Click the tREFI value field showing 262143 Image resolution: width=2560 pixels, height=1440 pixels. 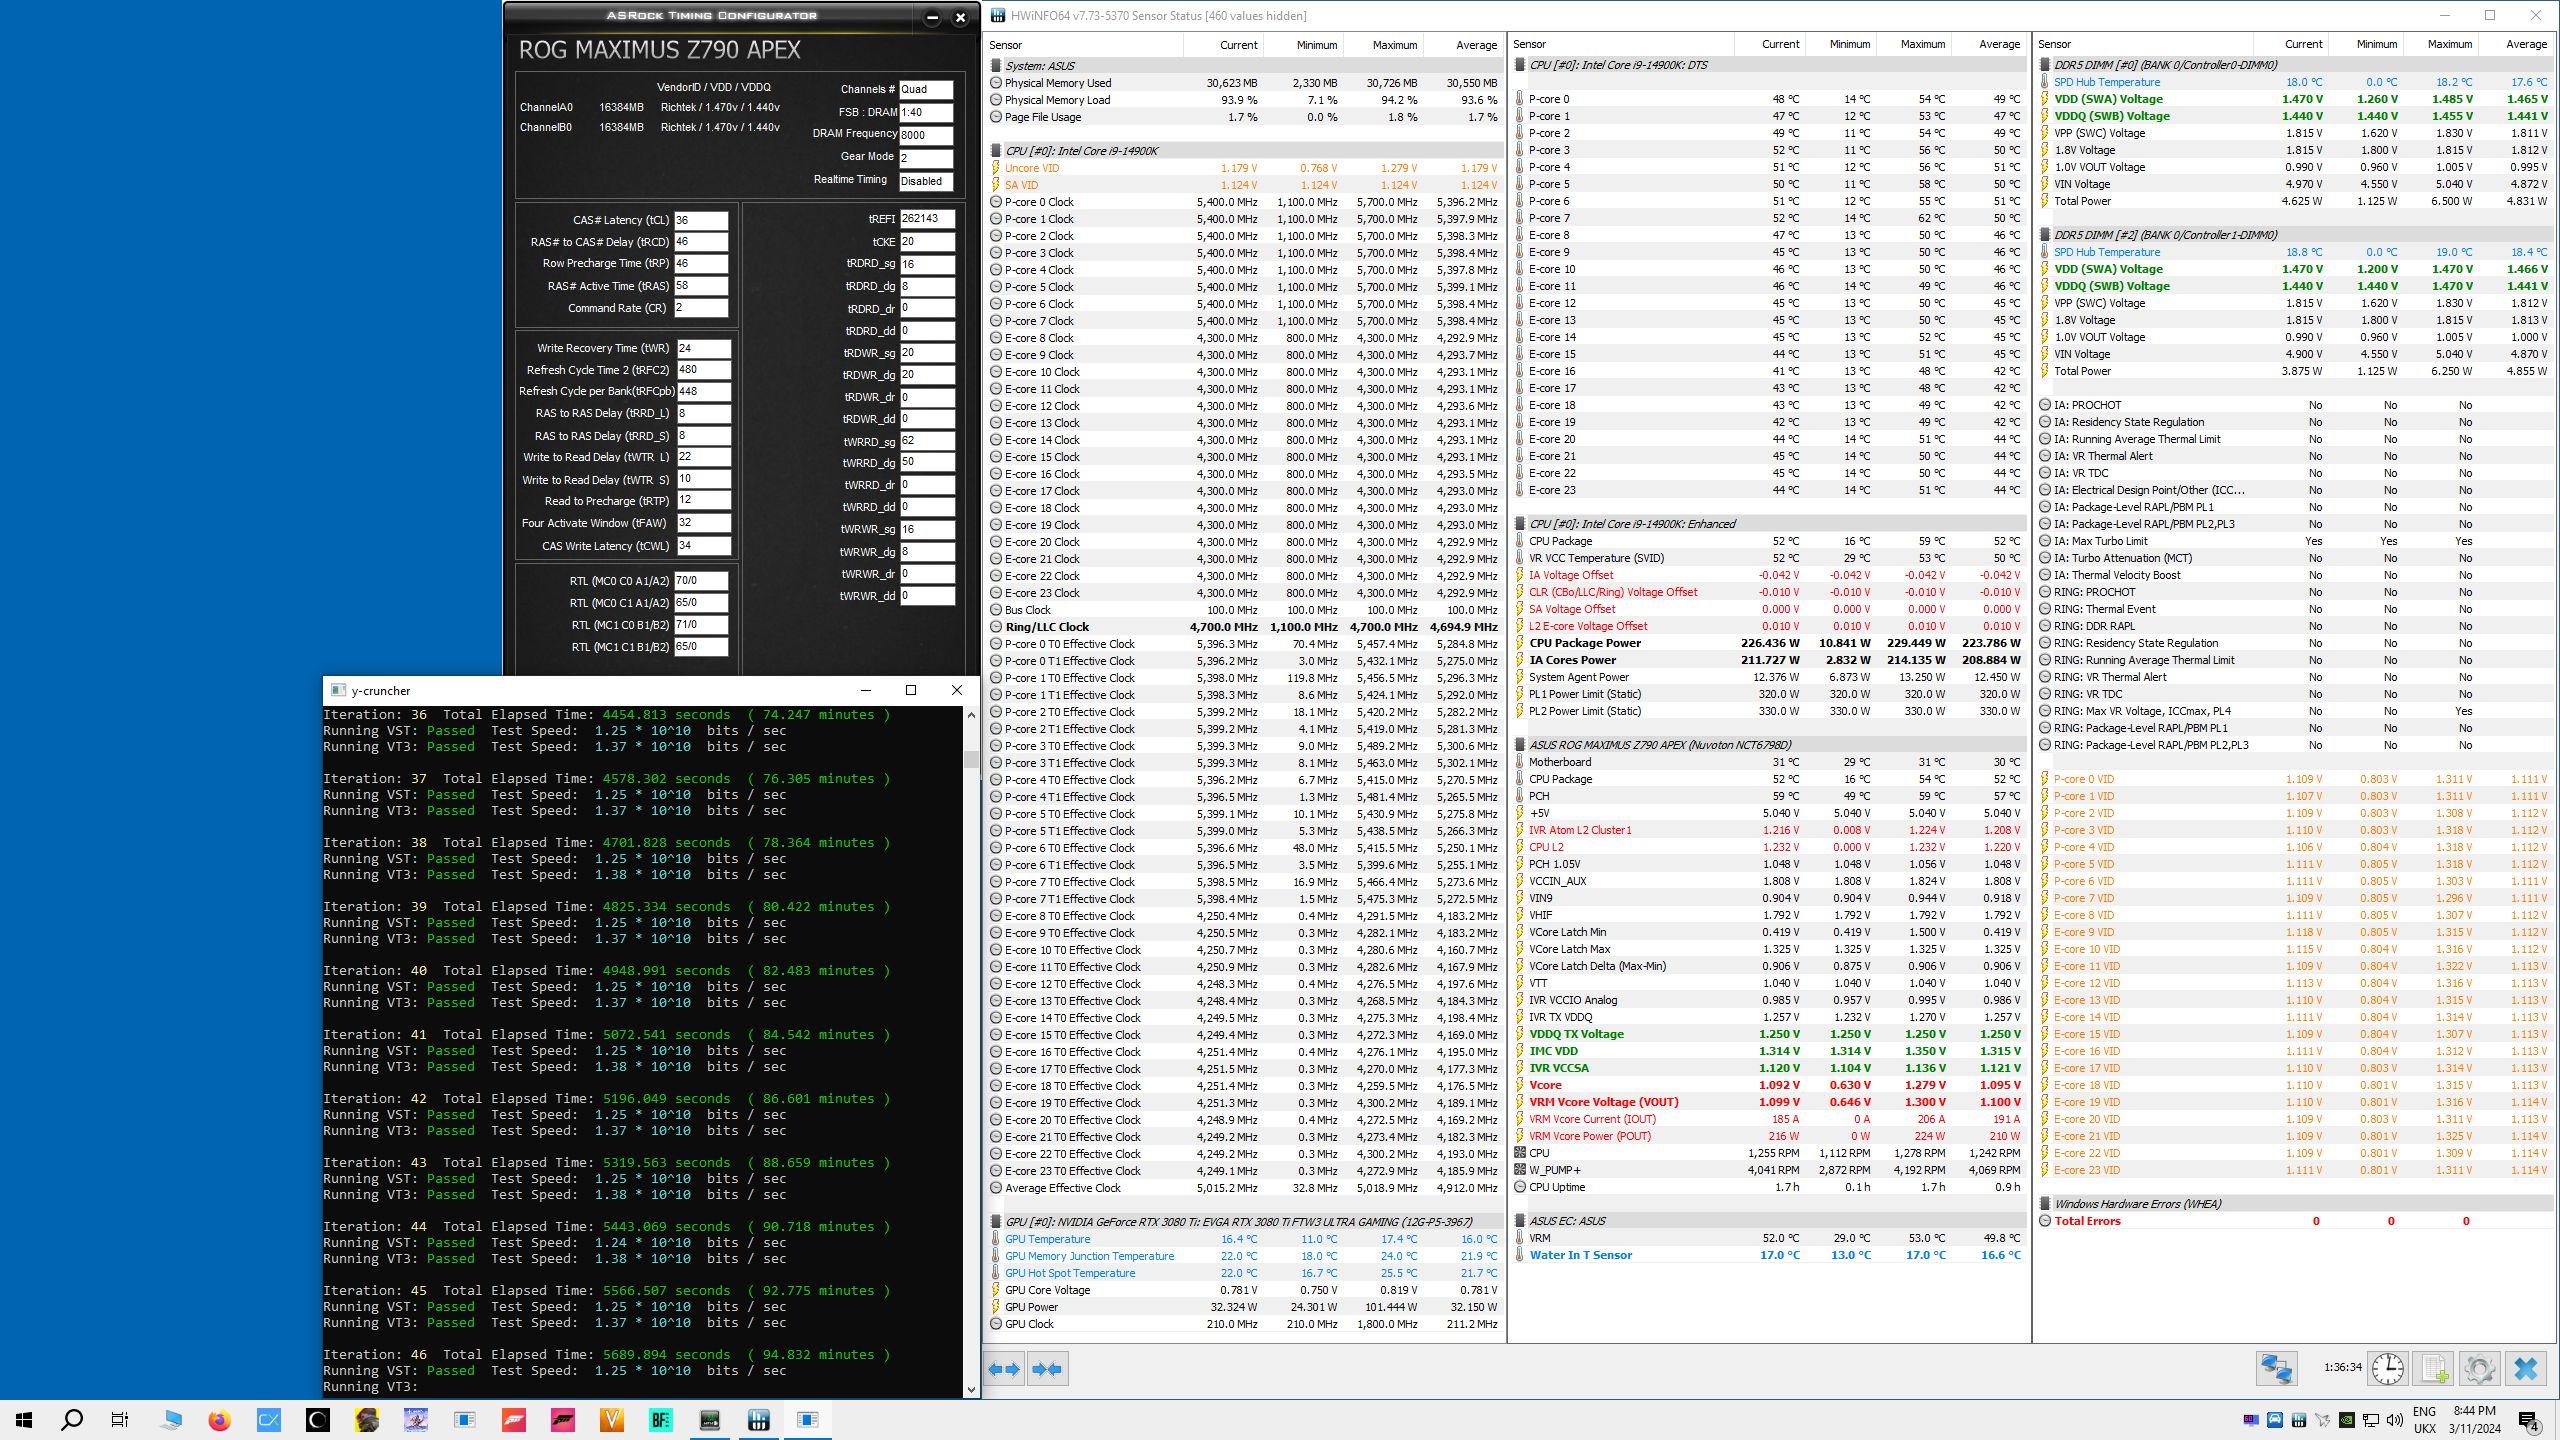tap(926, 218)
